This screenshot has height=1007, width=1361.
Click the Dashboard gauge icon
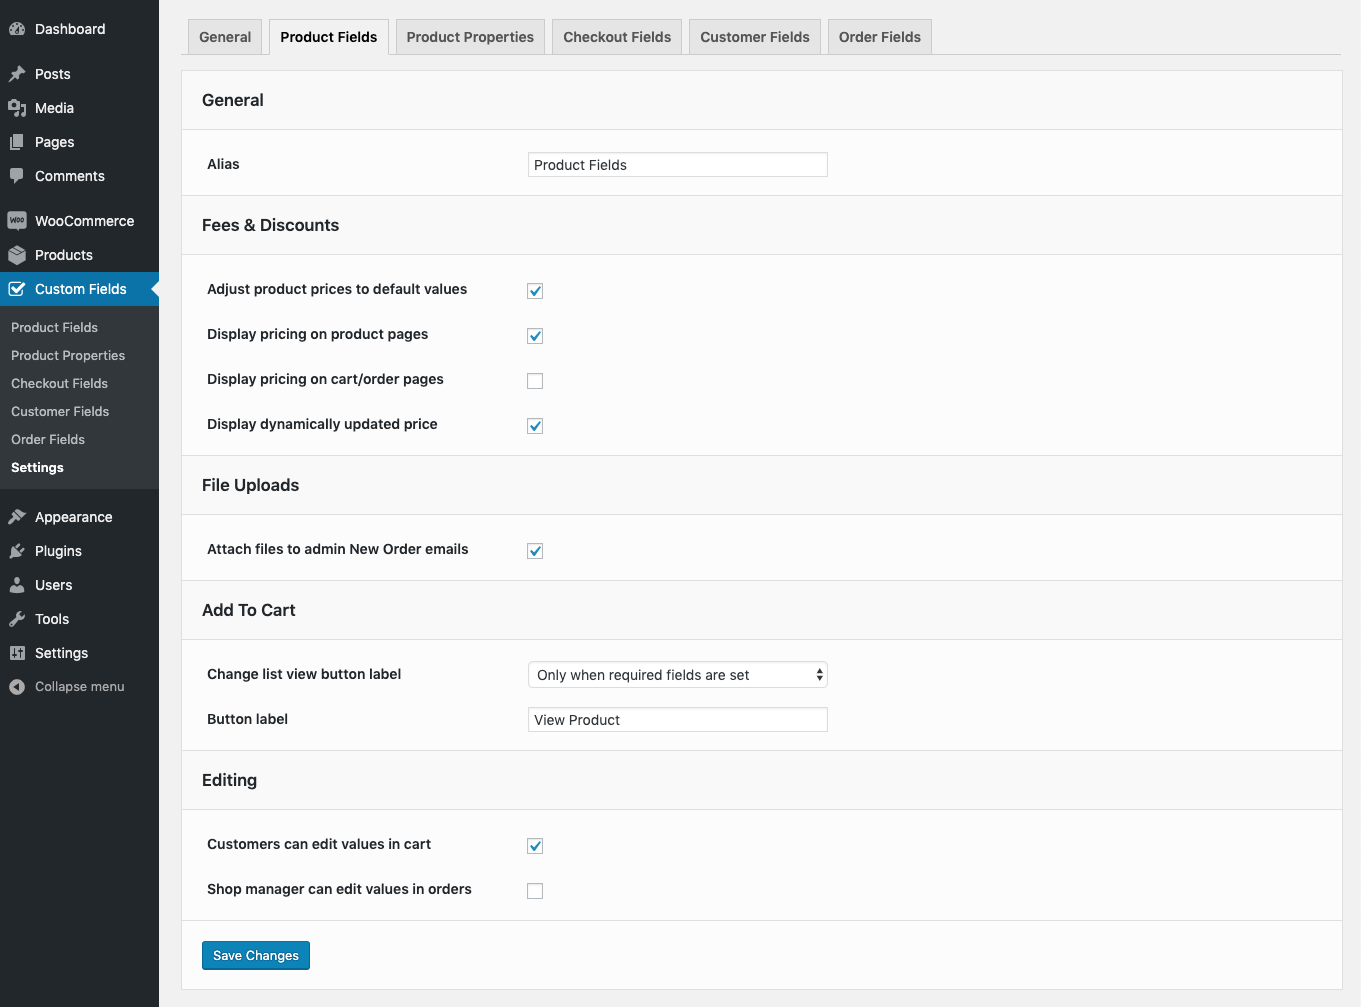coord(17,29)
